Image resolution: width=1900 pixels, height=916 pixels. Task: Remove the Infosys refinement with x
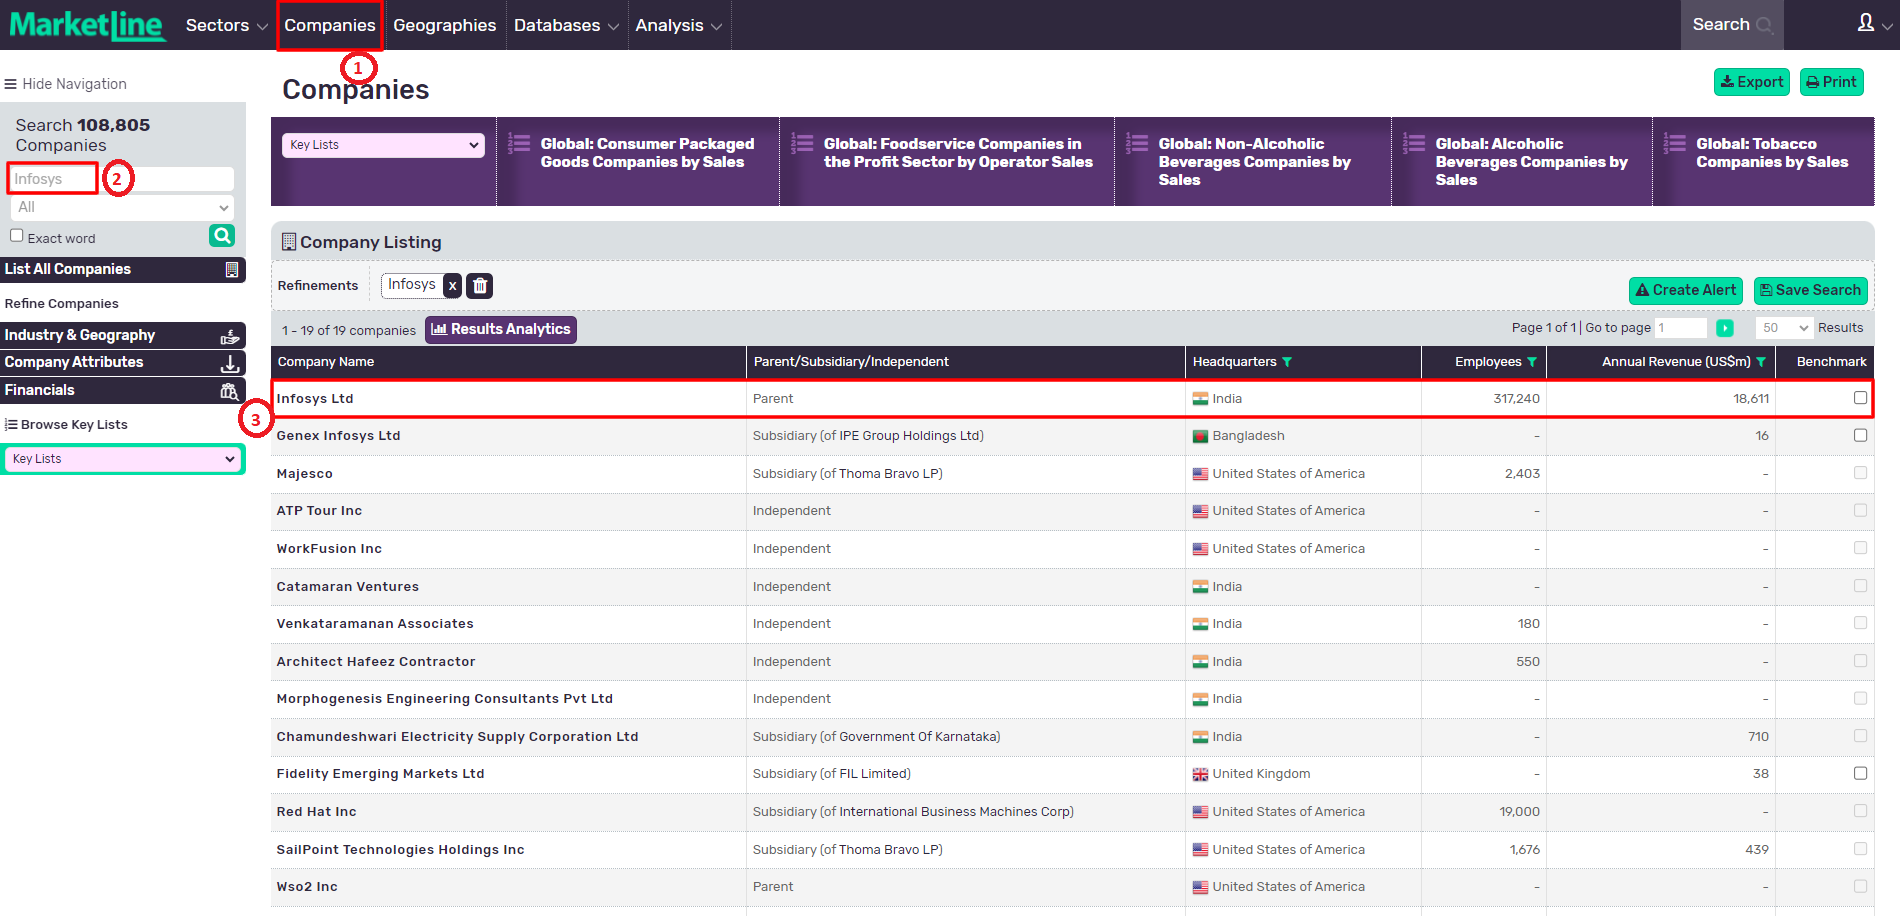coord(452,286)
